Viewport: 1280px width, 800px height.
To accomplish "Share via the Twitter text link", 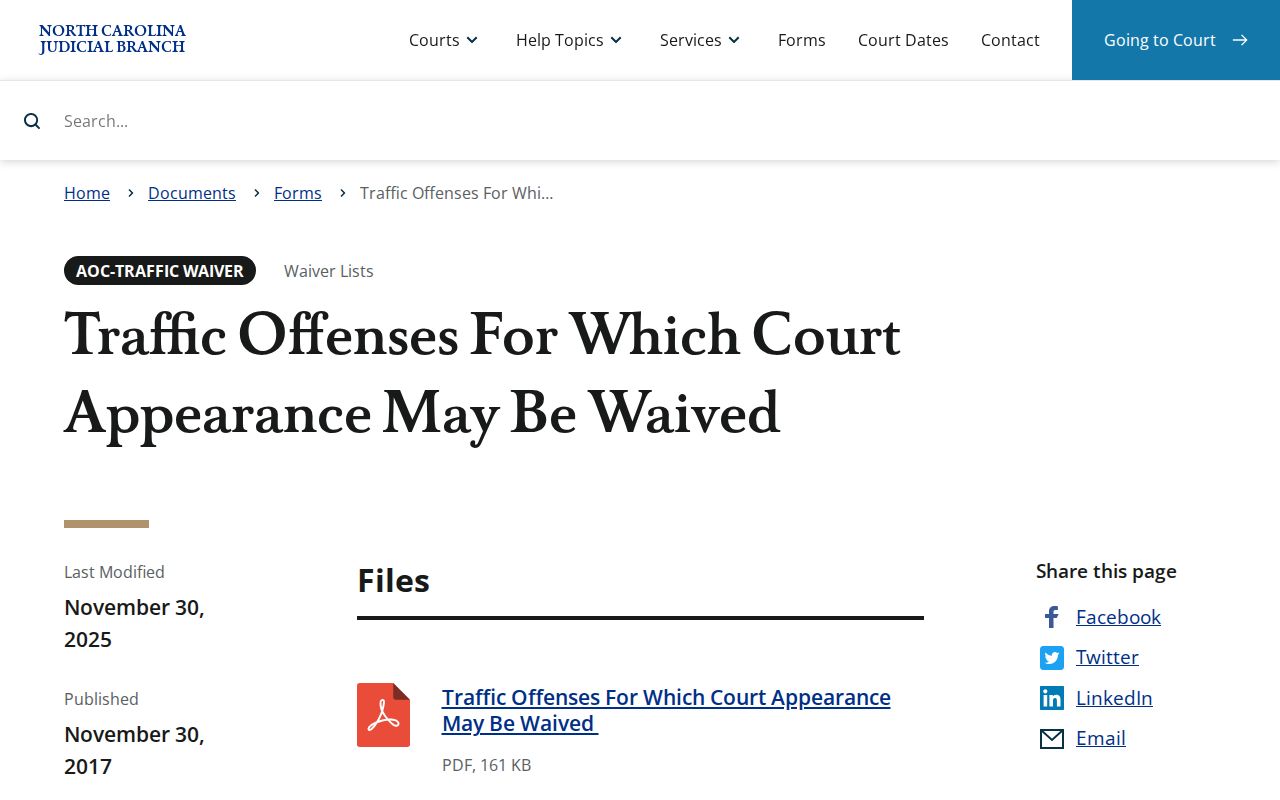I will [x=1107, y=657].
